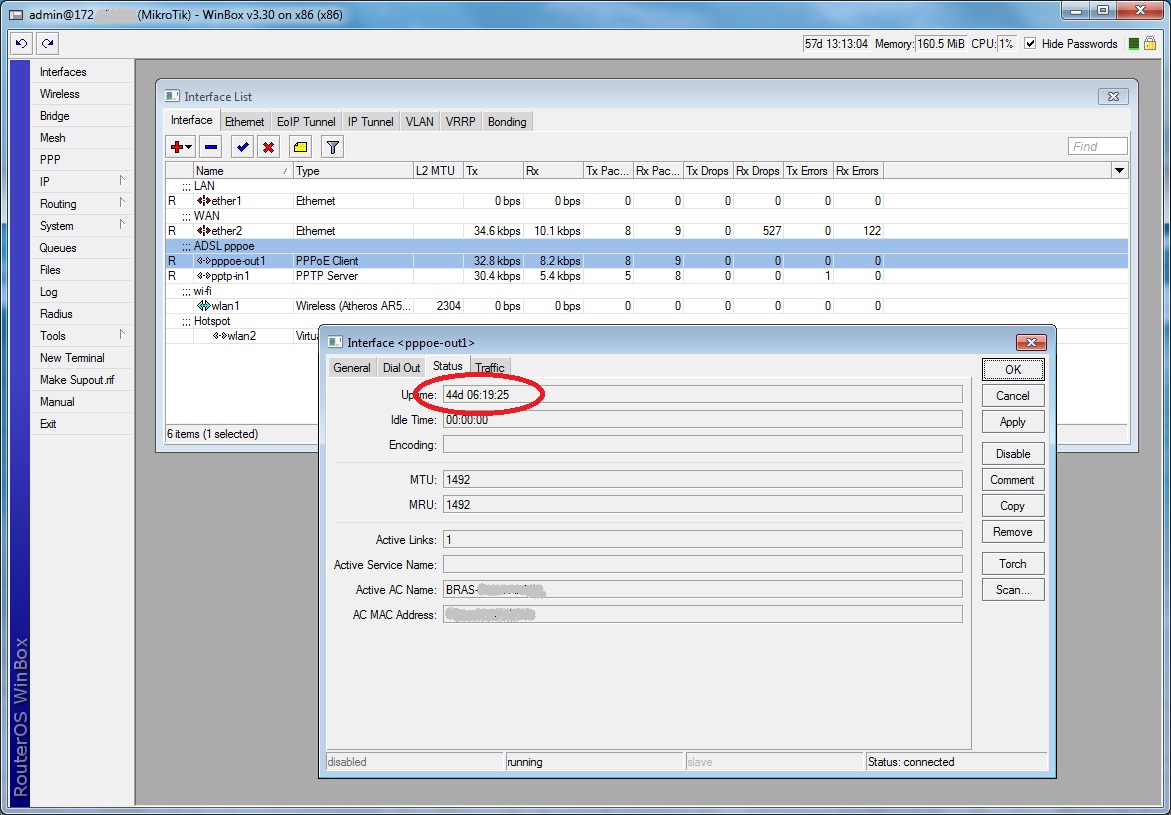Open the column selector dropdown arrow
Image resolution: width=1171 pixels, height=815 pixels.
coord(1119,171)
